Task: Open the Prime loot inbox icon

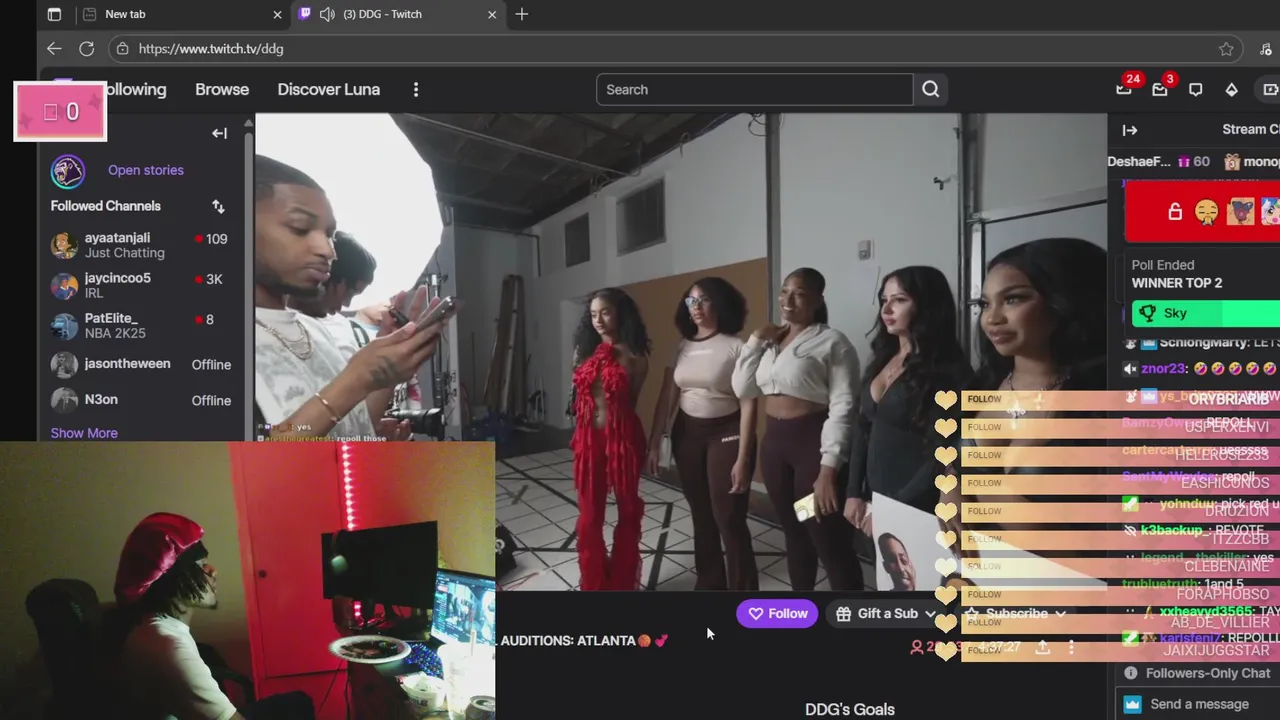Action: (1124, 89)
